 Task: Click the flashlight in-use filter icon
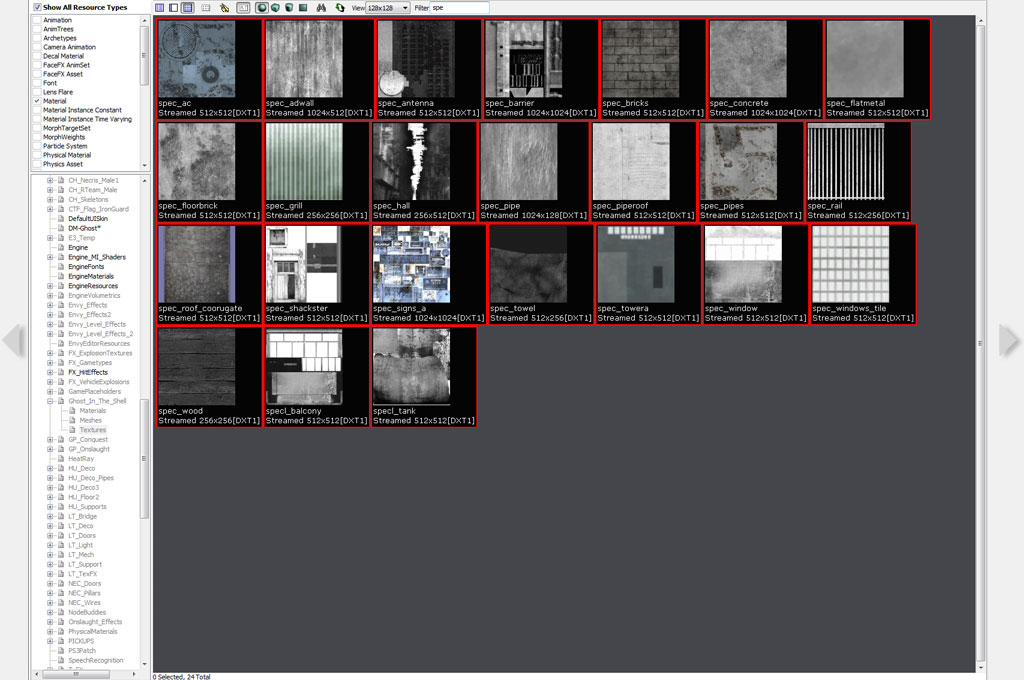coord(225,8)
